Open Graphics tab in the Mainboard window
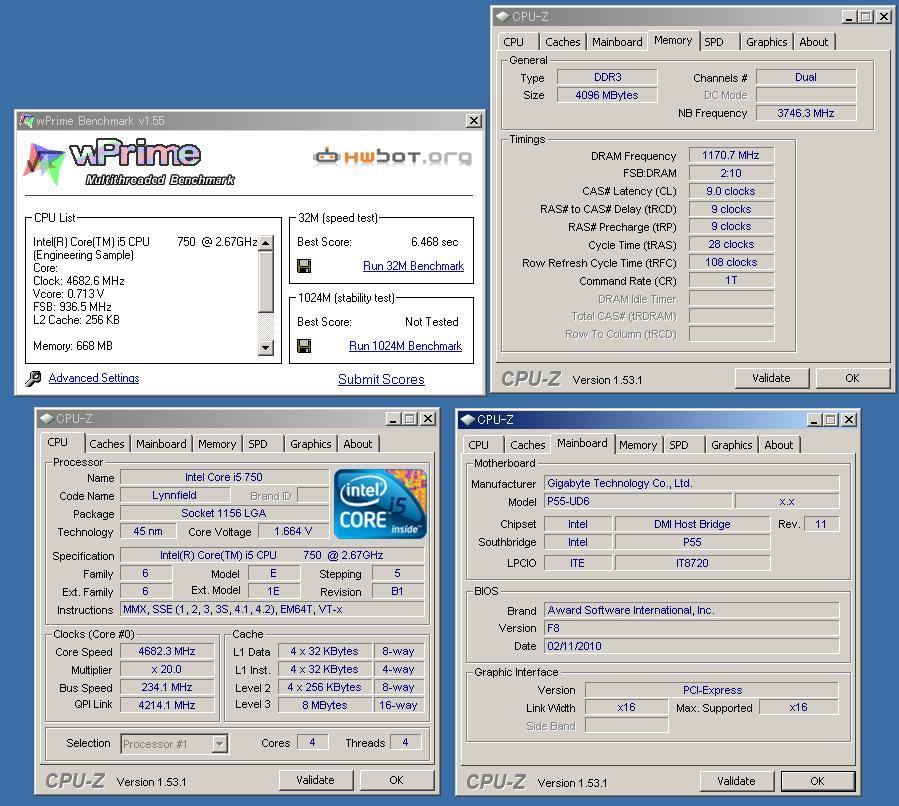 click(x=732, y=445)
